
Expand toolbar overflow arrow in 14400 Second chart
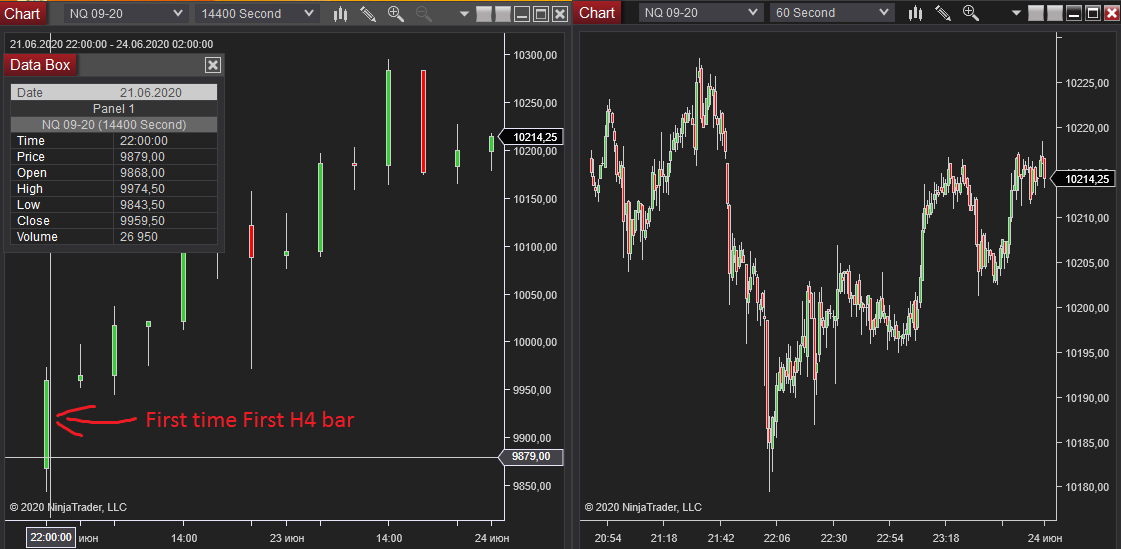pos(464,14)
